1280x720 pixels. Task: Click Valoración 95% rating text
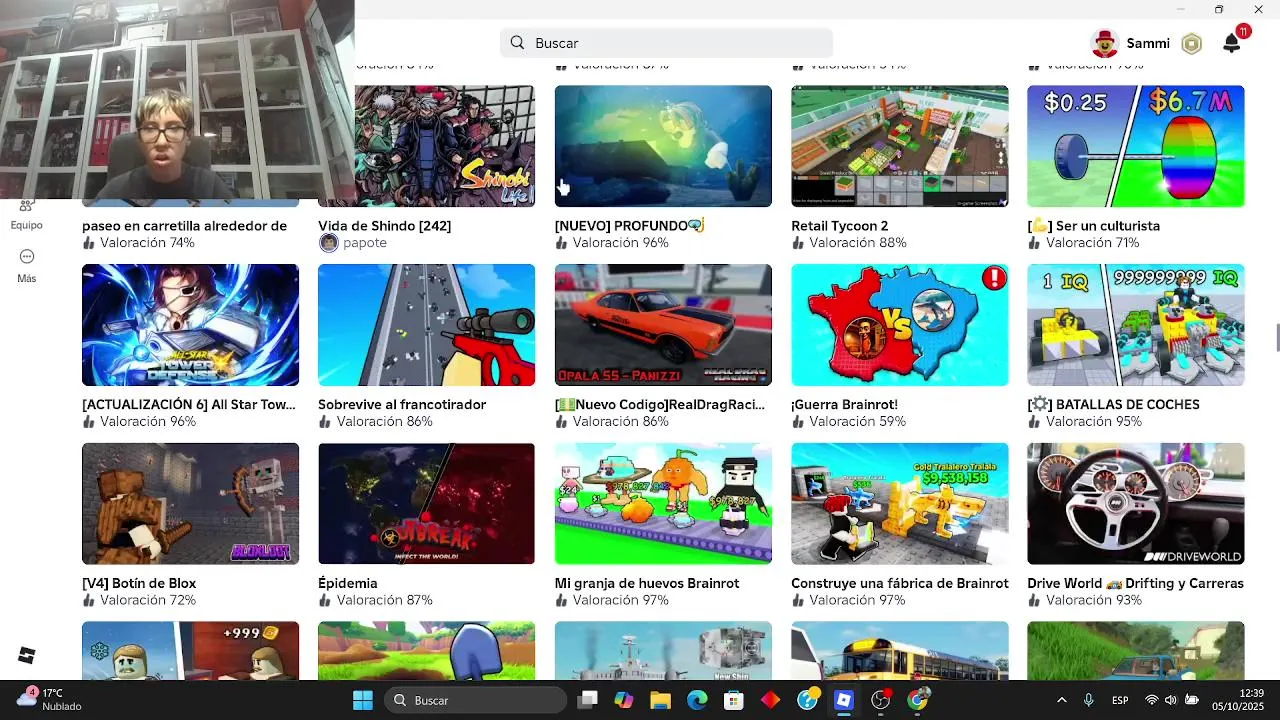(x=1094, y=422)
